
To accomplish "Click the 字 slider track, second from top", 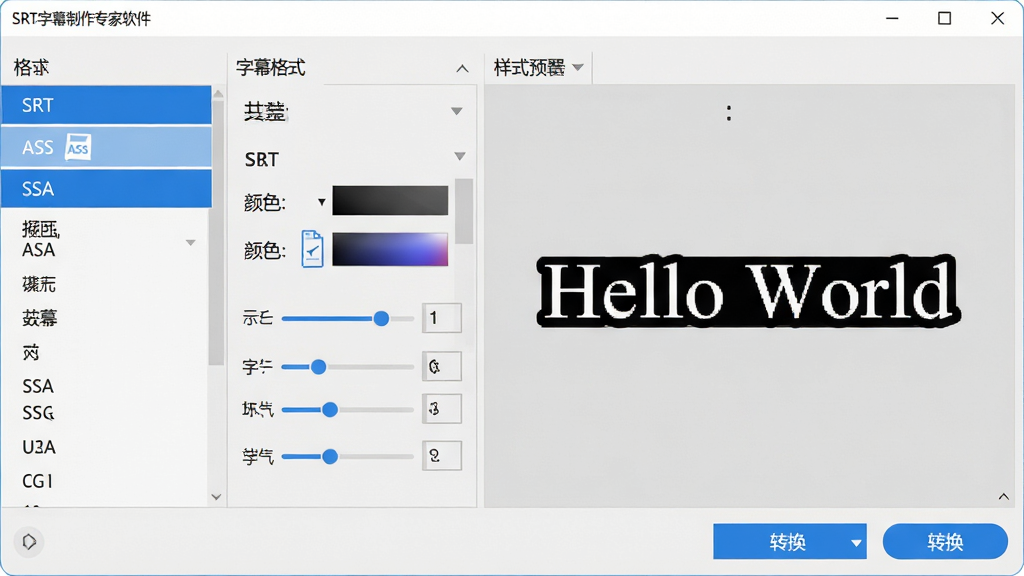I will pos(347,367).
